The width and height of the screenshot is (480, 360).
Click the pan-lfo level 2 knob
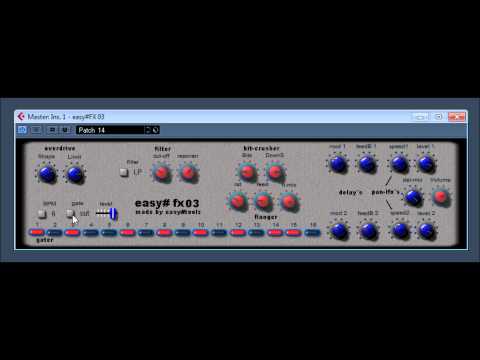tap(427, 230)
